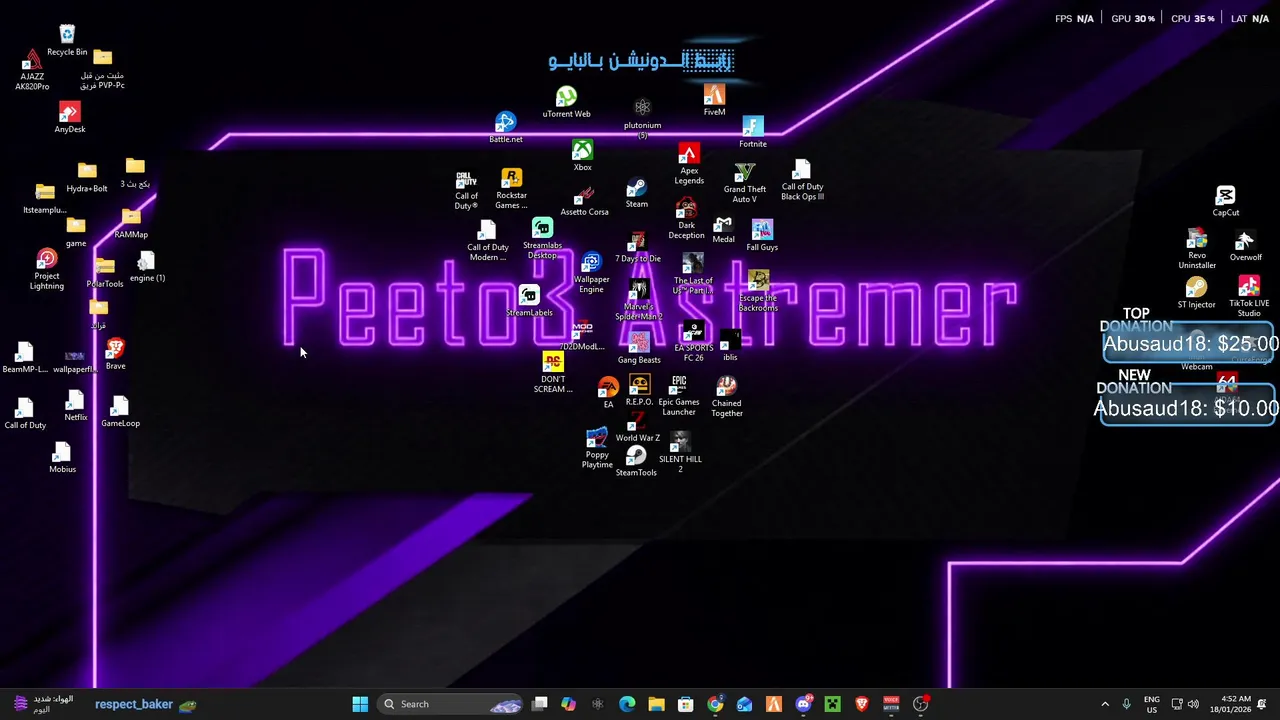Open EA SPORTS FC 26 shortcut

(693, 342)
